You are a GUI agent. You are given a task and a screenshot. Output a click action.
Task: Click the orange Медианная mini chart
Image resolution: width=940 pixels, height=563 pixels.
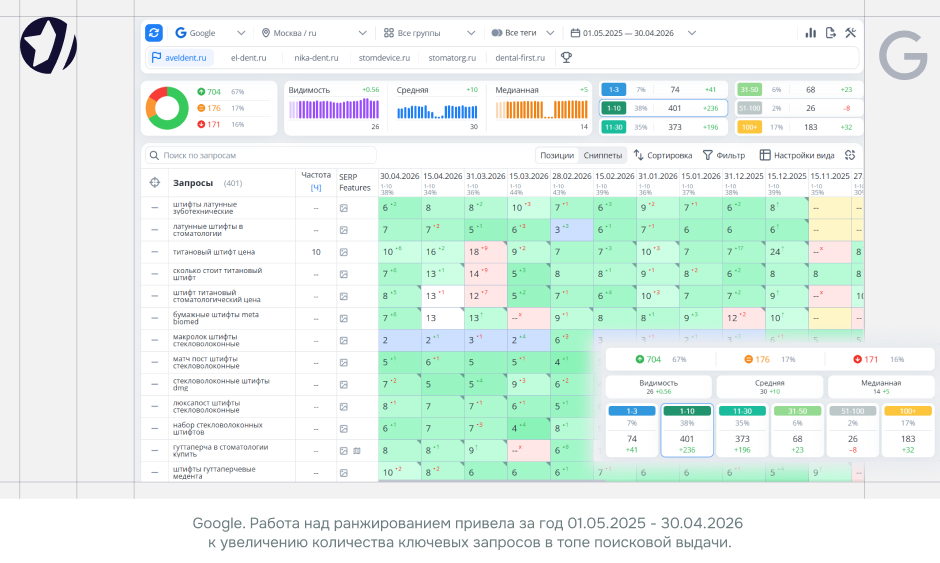(x=541, y=109)
